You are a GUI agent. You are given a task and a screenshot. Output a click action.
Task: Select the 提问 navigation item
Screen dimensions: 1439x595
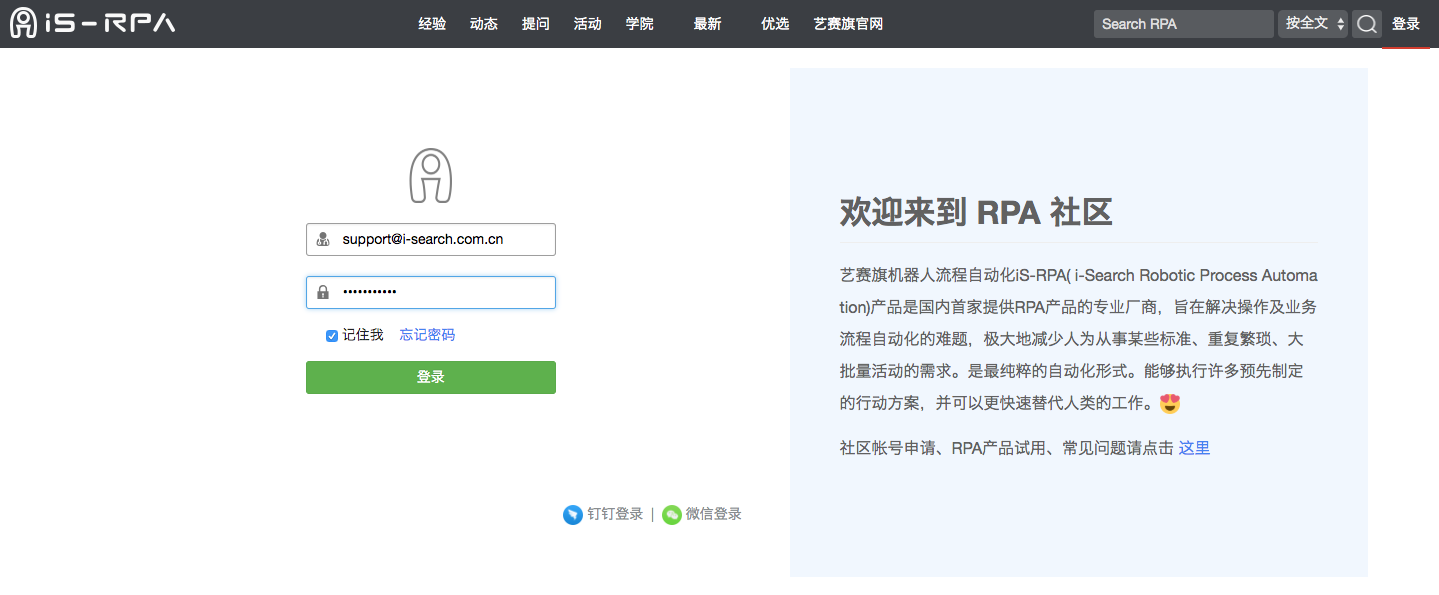coord(536,23)
